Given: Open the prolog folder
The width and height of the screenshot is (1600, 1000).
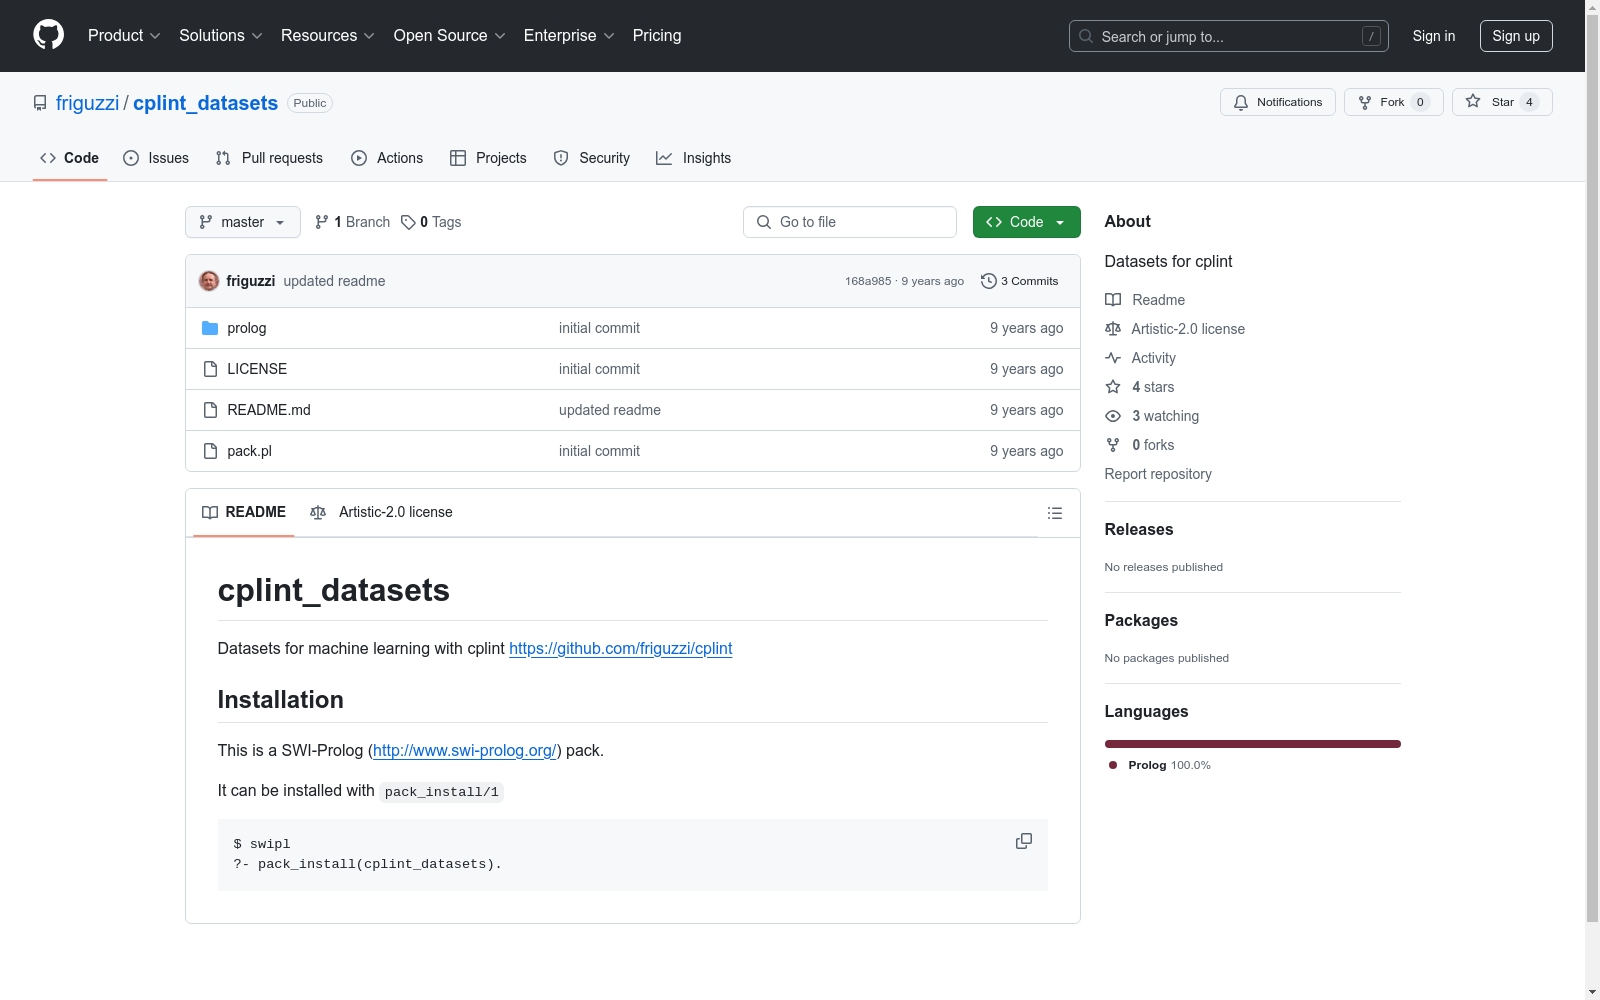Looking at the screenshot, I should click(x=247, y=328).
